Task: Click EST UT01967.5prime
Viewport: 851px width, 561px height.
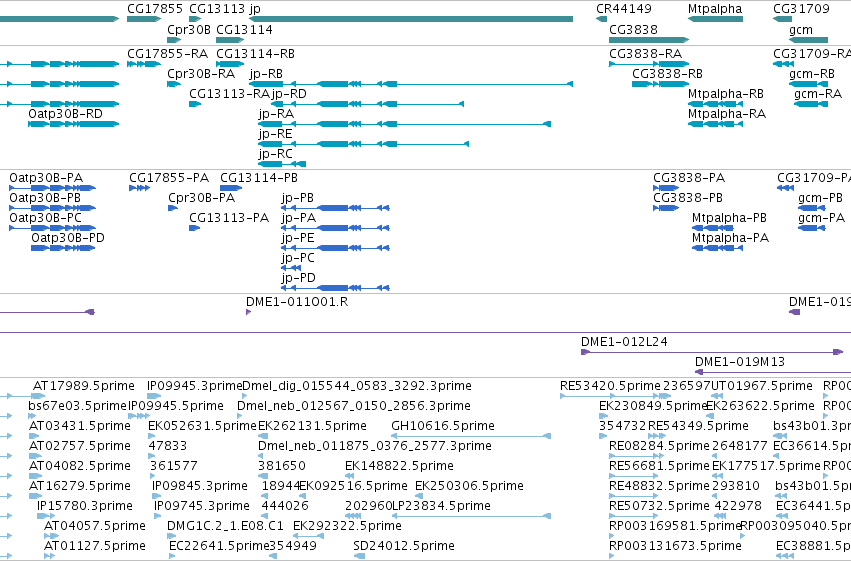Action: [x=761, y=386]
